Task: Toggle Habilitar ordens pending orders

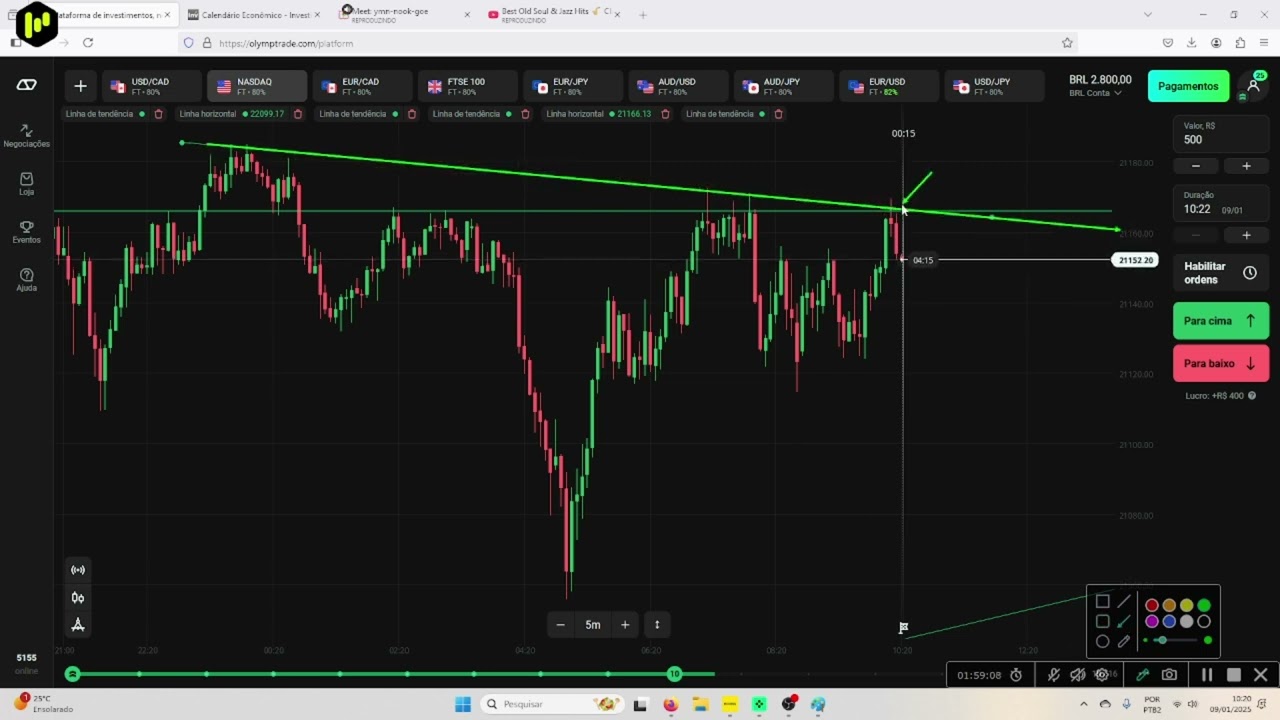Action: pos(1221,273)
